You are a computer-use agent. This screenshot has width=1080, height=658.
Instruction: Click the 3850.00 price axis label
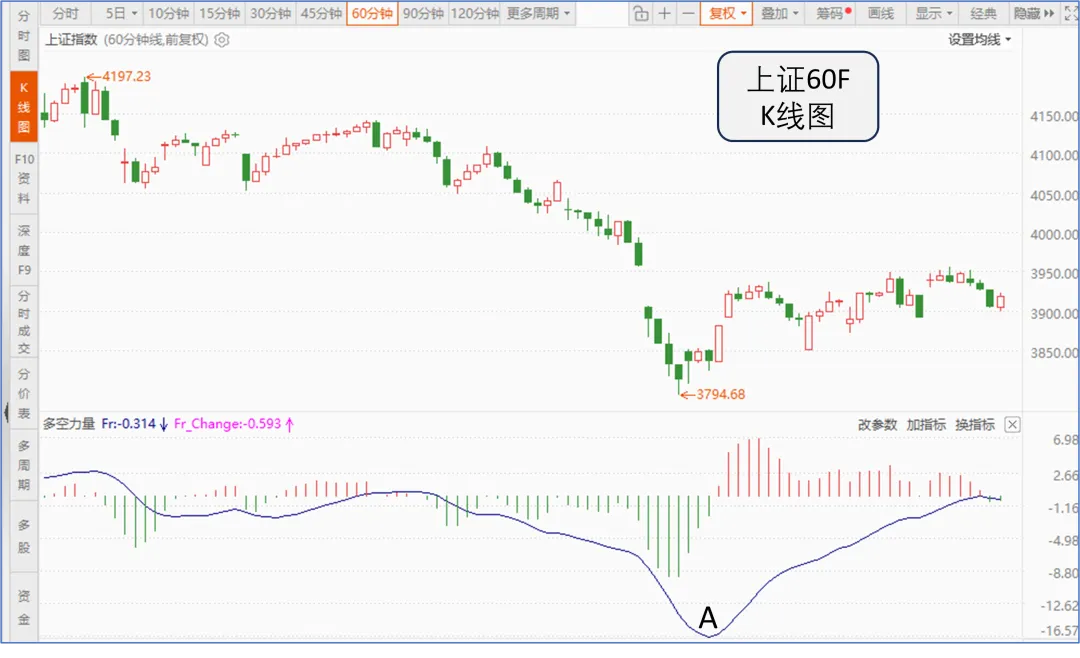1054,353
